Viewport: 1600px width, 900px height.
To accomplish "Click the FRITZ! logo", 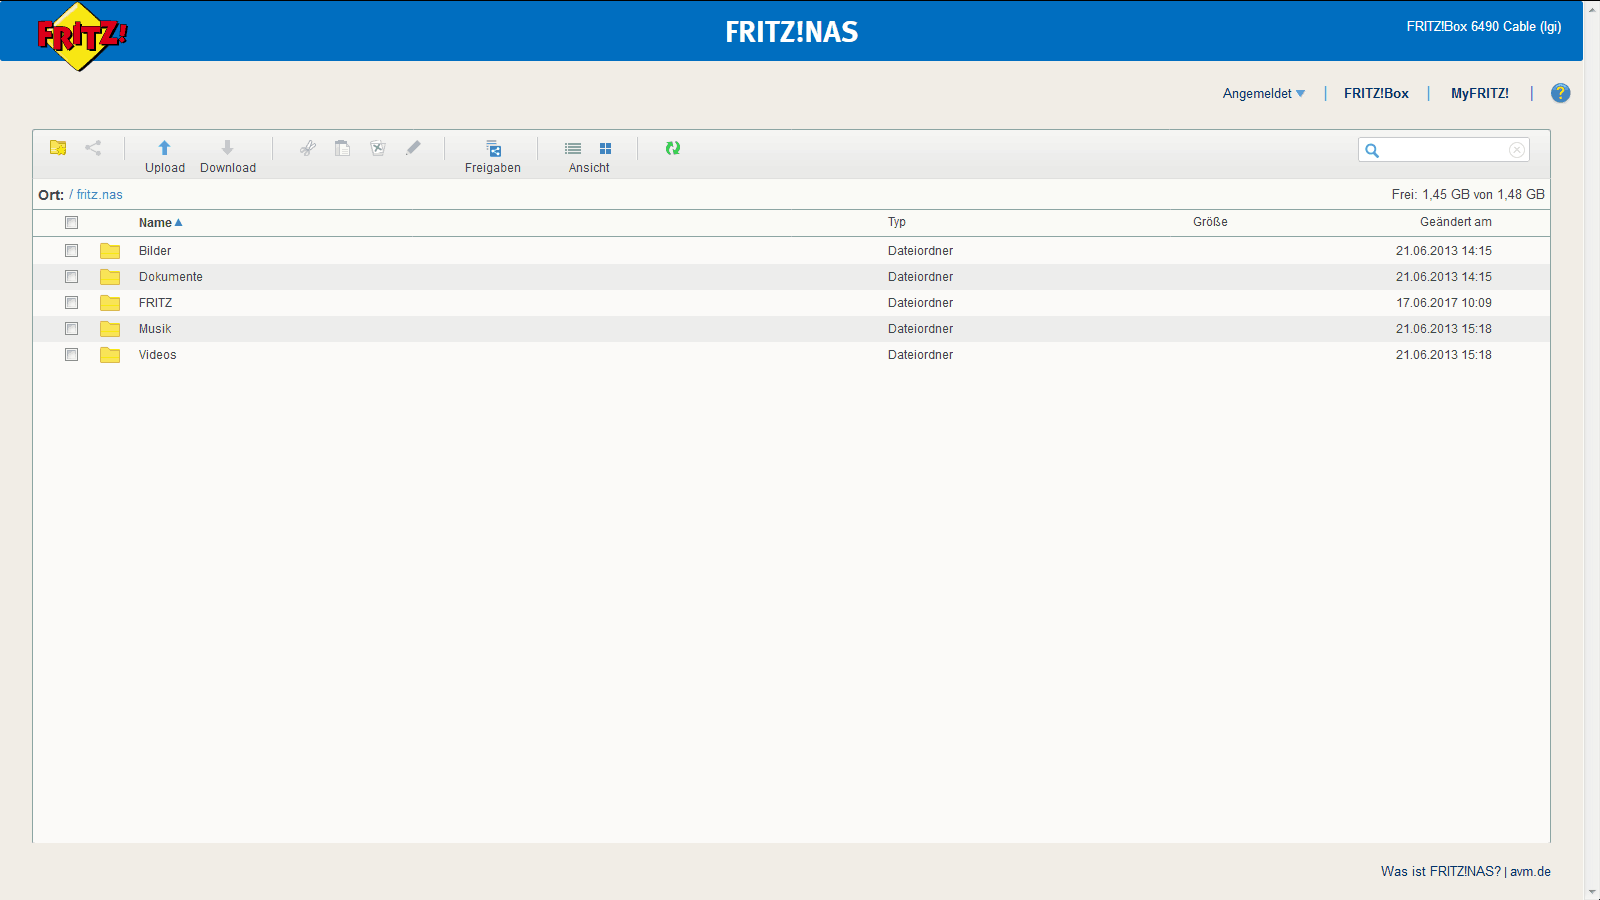I will coord(82,37).
